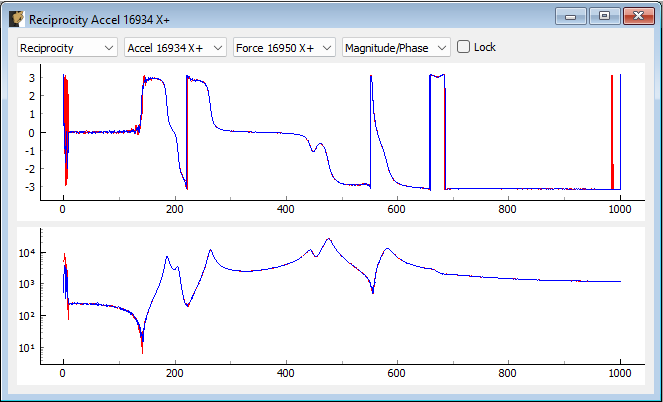Viewport: 663px width, 402px height.
Task: Expand the Magnitude/Phase display dropdown
Action: 395,47
